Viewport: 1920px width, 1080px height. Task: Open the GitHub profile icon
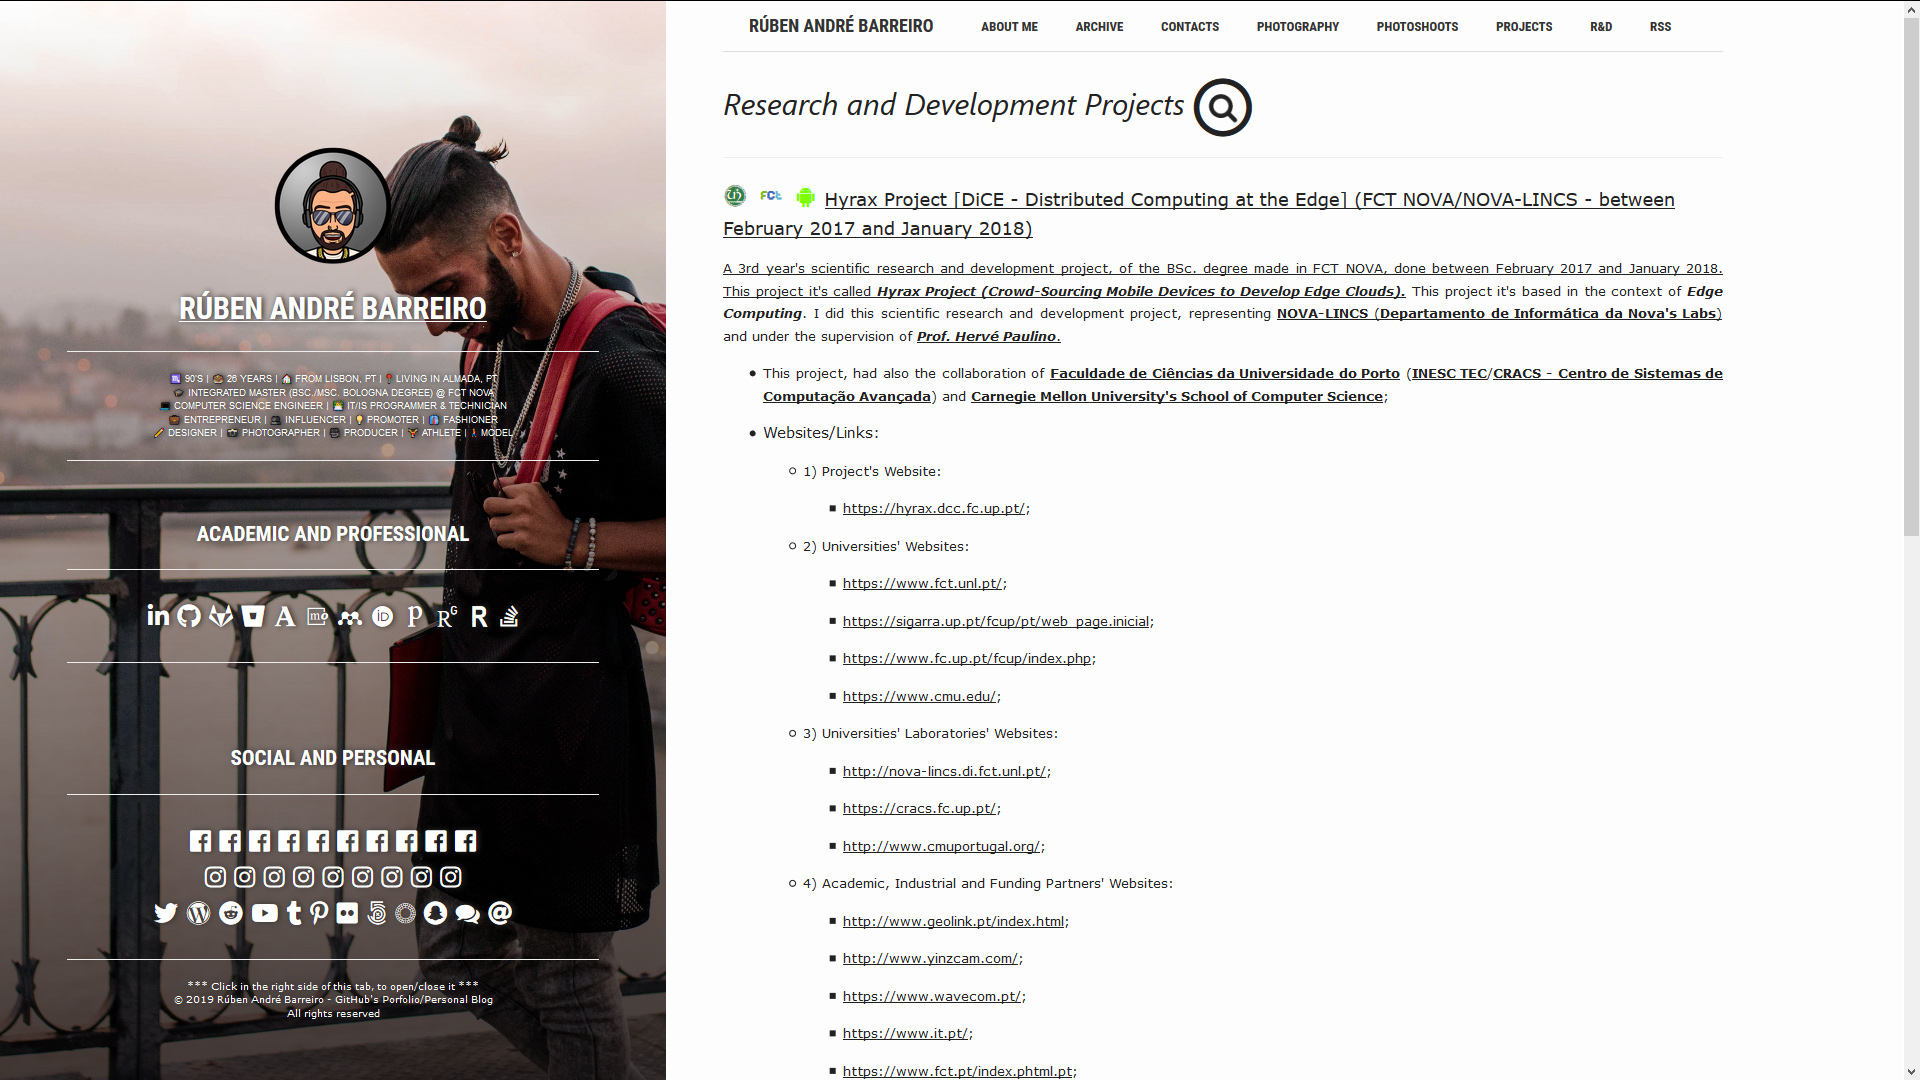[189, 616]
